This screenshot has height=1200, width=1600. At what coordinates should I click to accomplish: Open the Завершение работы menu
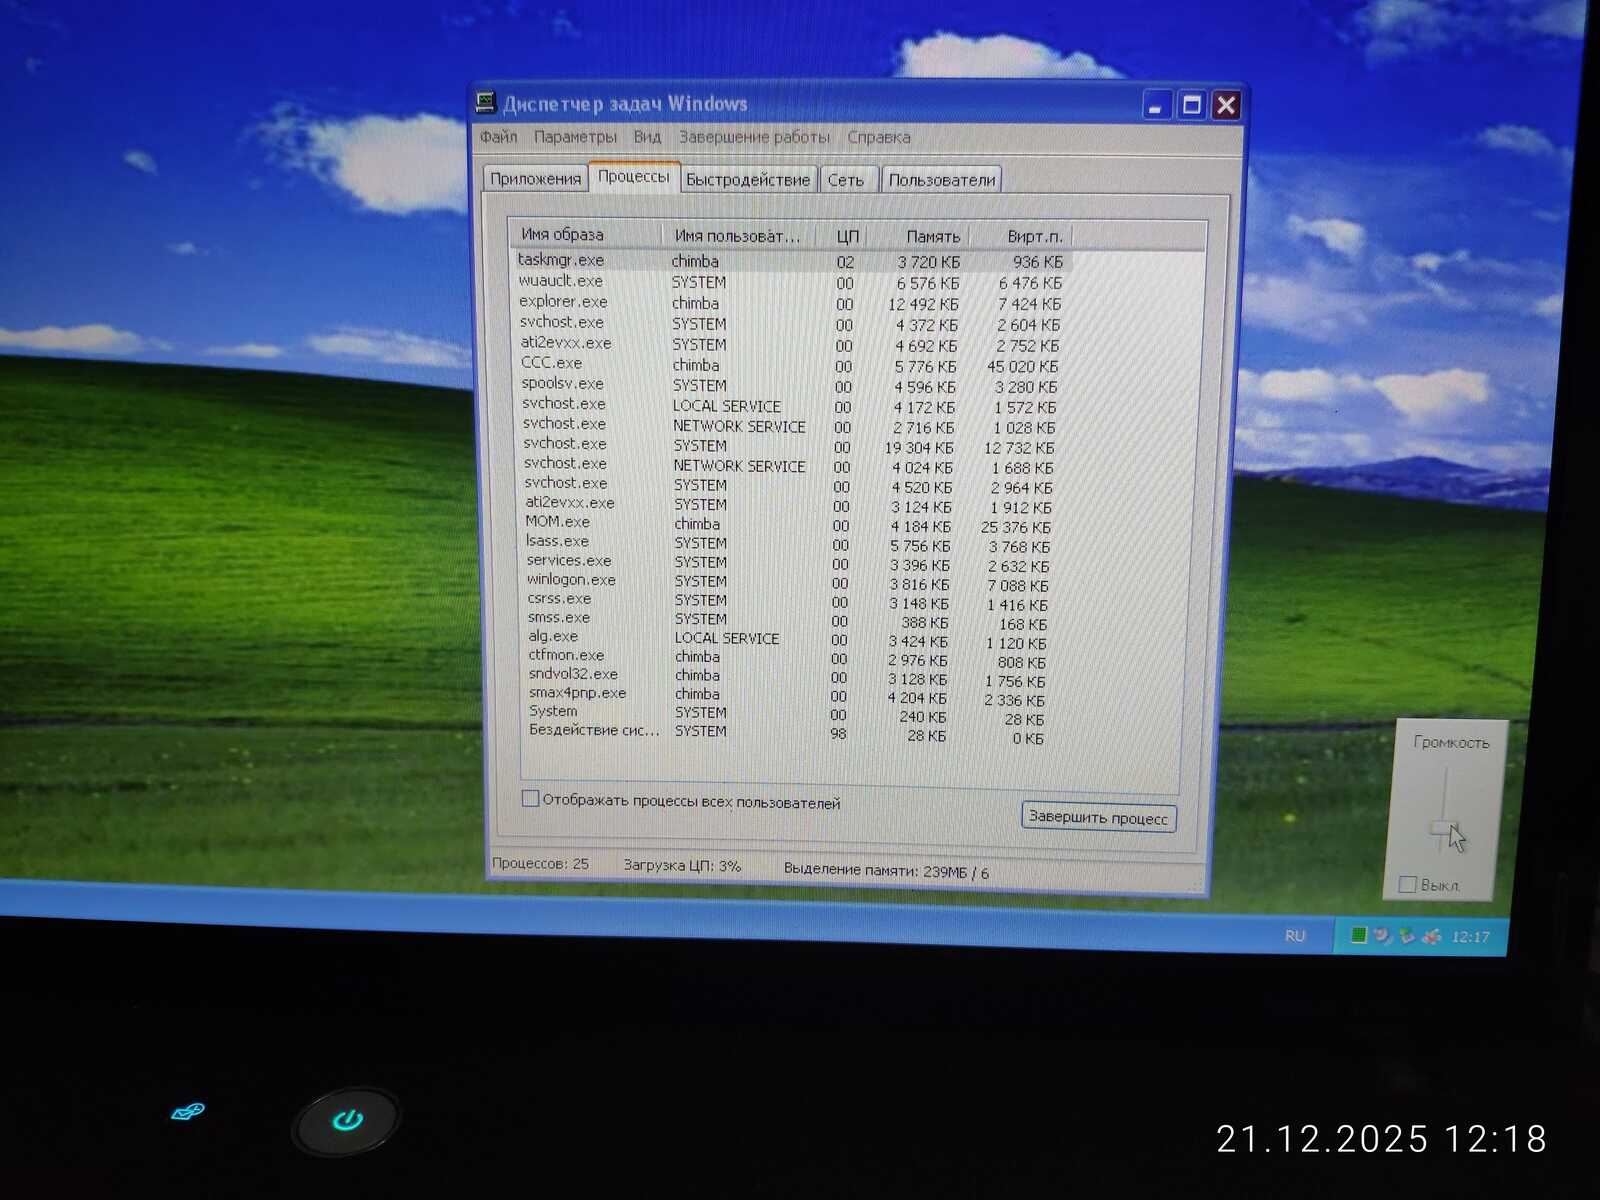(754, 137)
